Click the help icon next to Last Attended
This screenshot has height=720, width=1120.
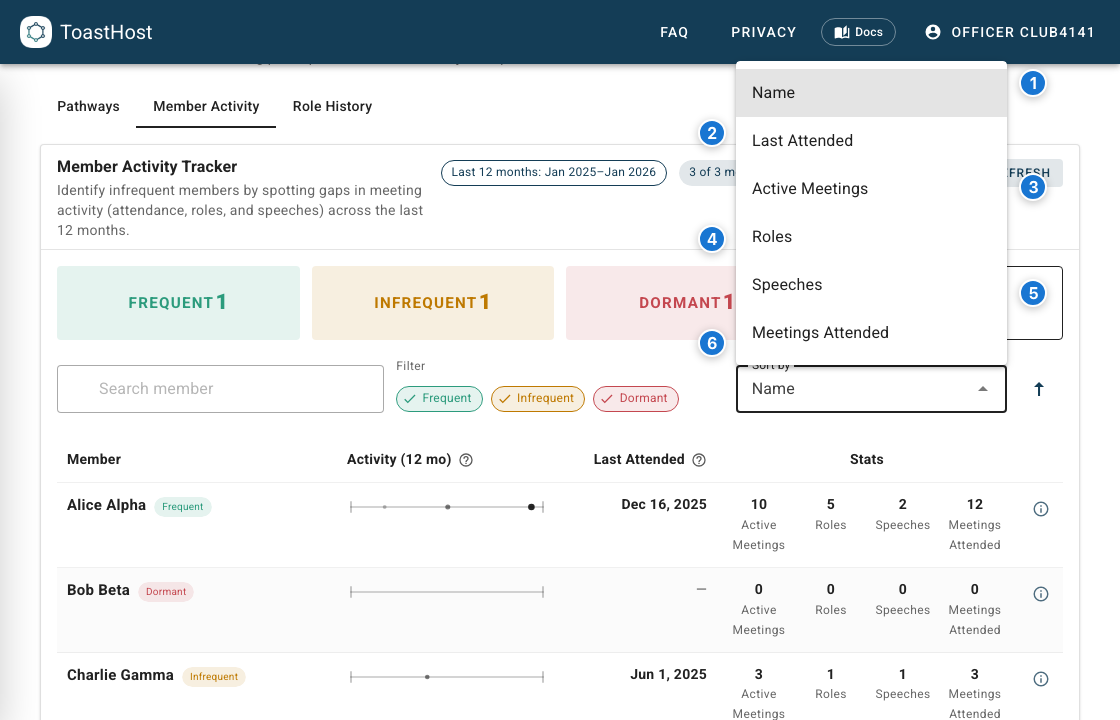[x=699, y=460]
